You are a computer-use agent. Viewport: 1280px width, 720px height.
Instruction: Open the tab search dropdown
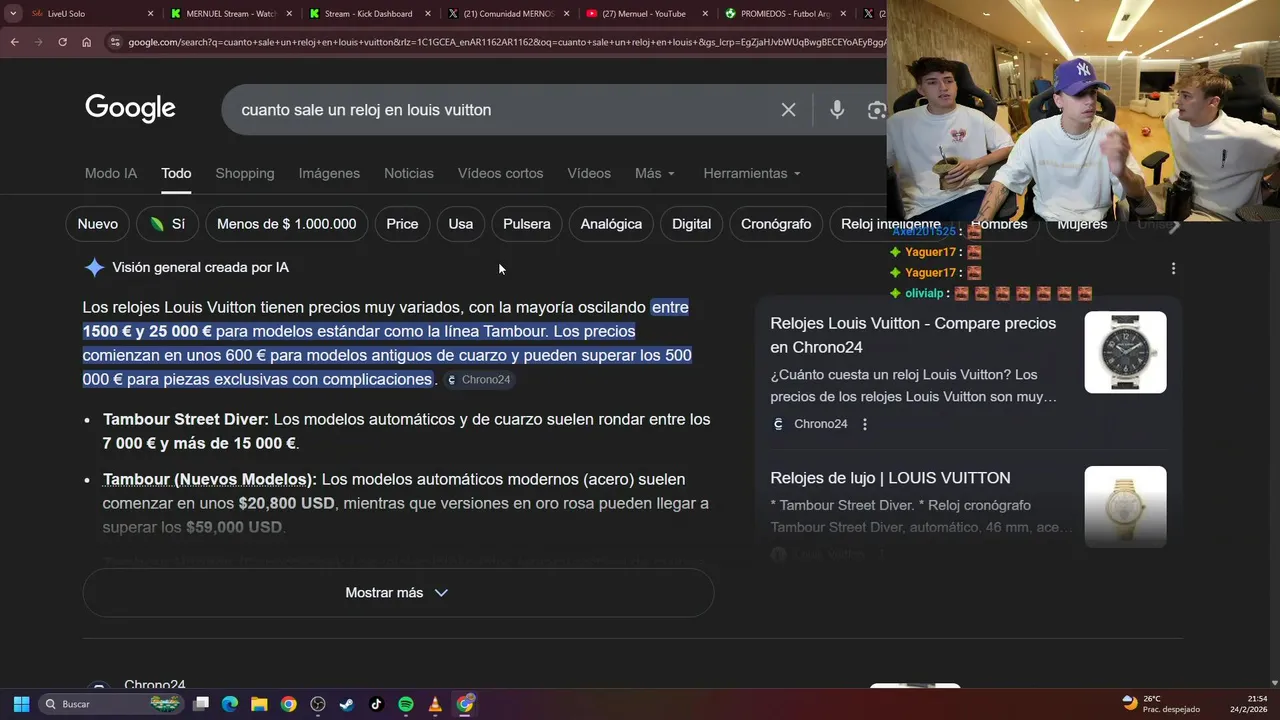pyautogui.click(x=13, y=14)
